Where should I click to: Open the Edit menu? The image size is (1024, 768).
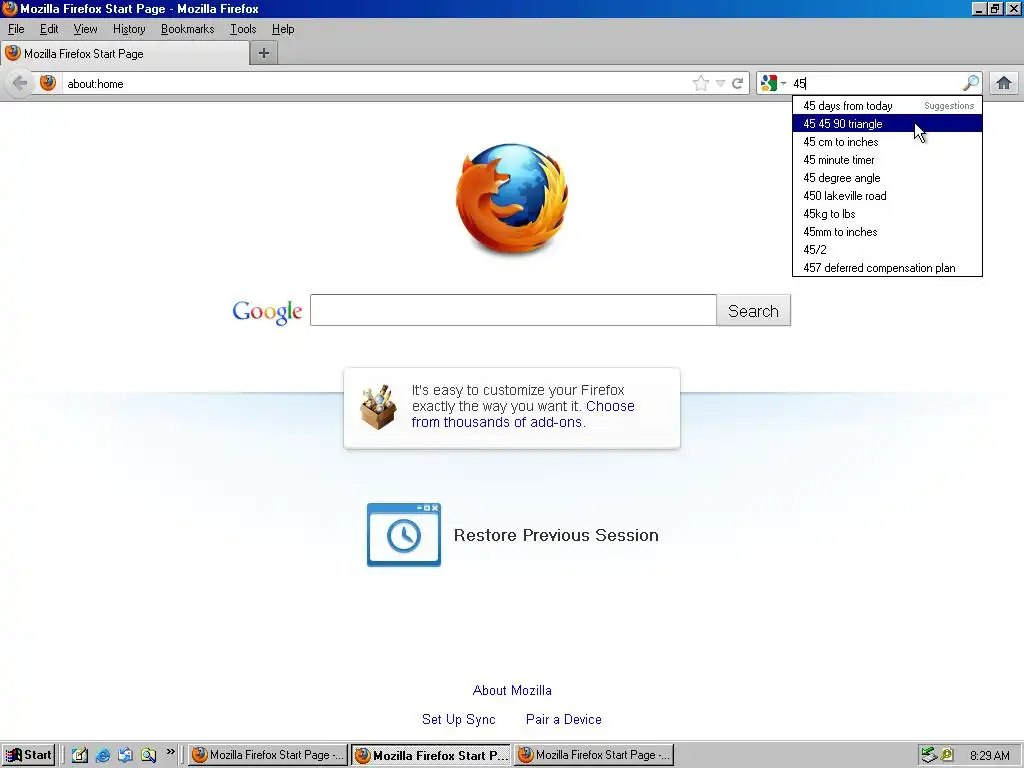point(49,29)
